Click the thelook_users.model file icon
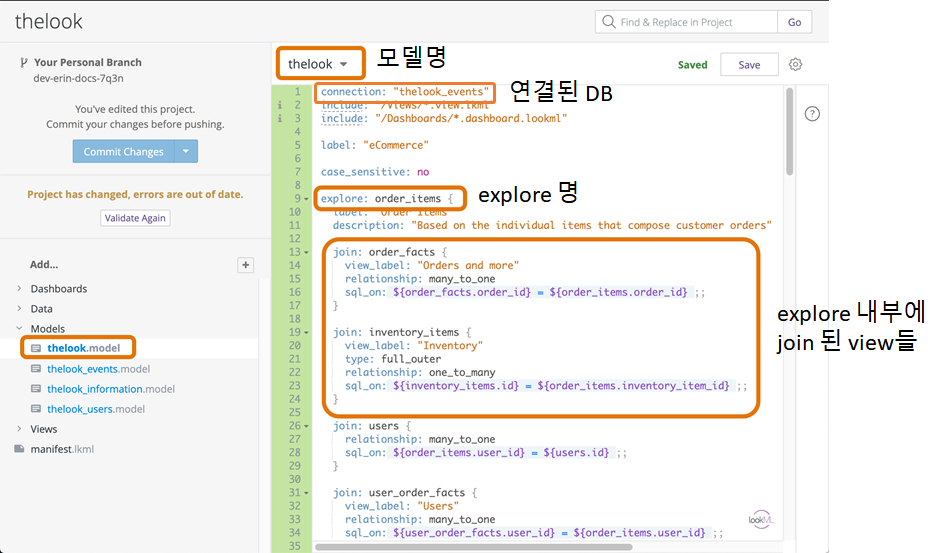This screenshot has height=553, width=943. 36,409
